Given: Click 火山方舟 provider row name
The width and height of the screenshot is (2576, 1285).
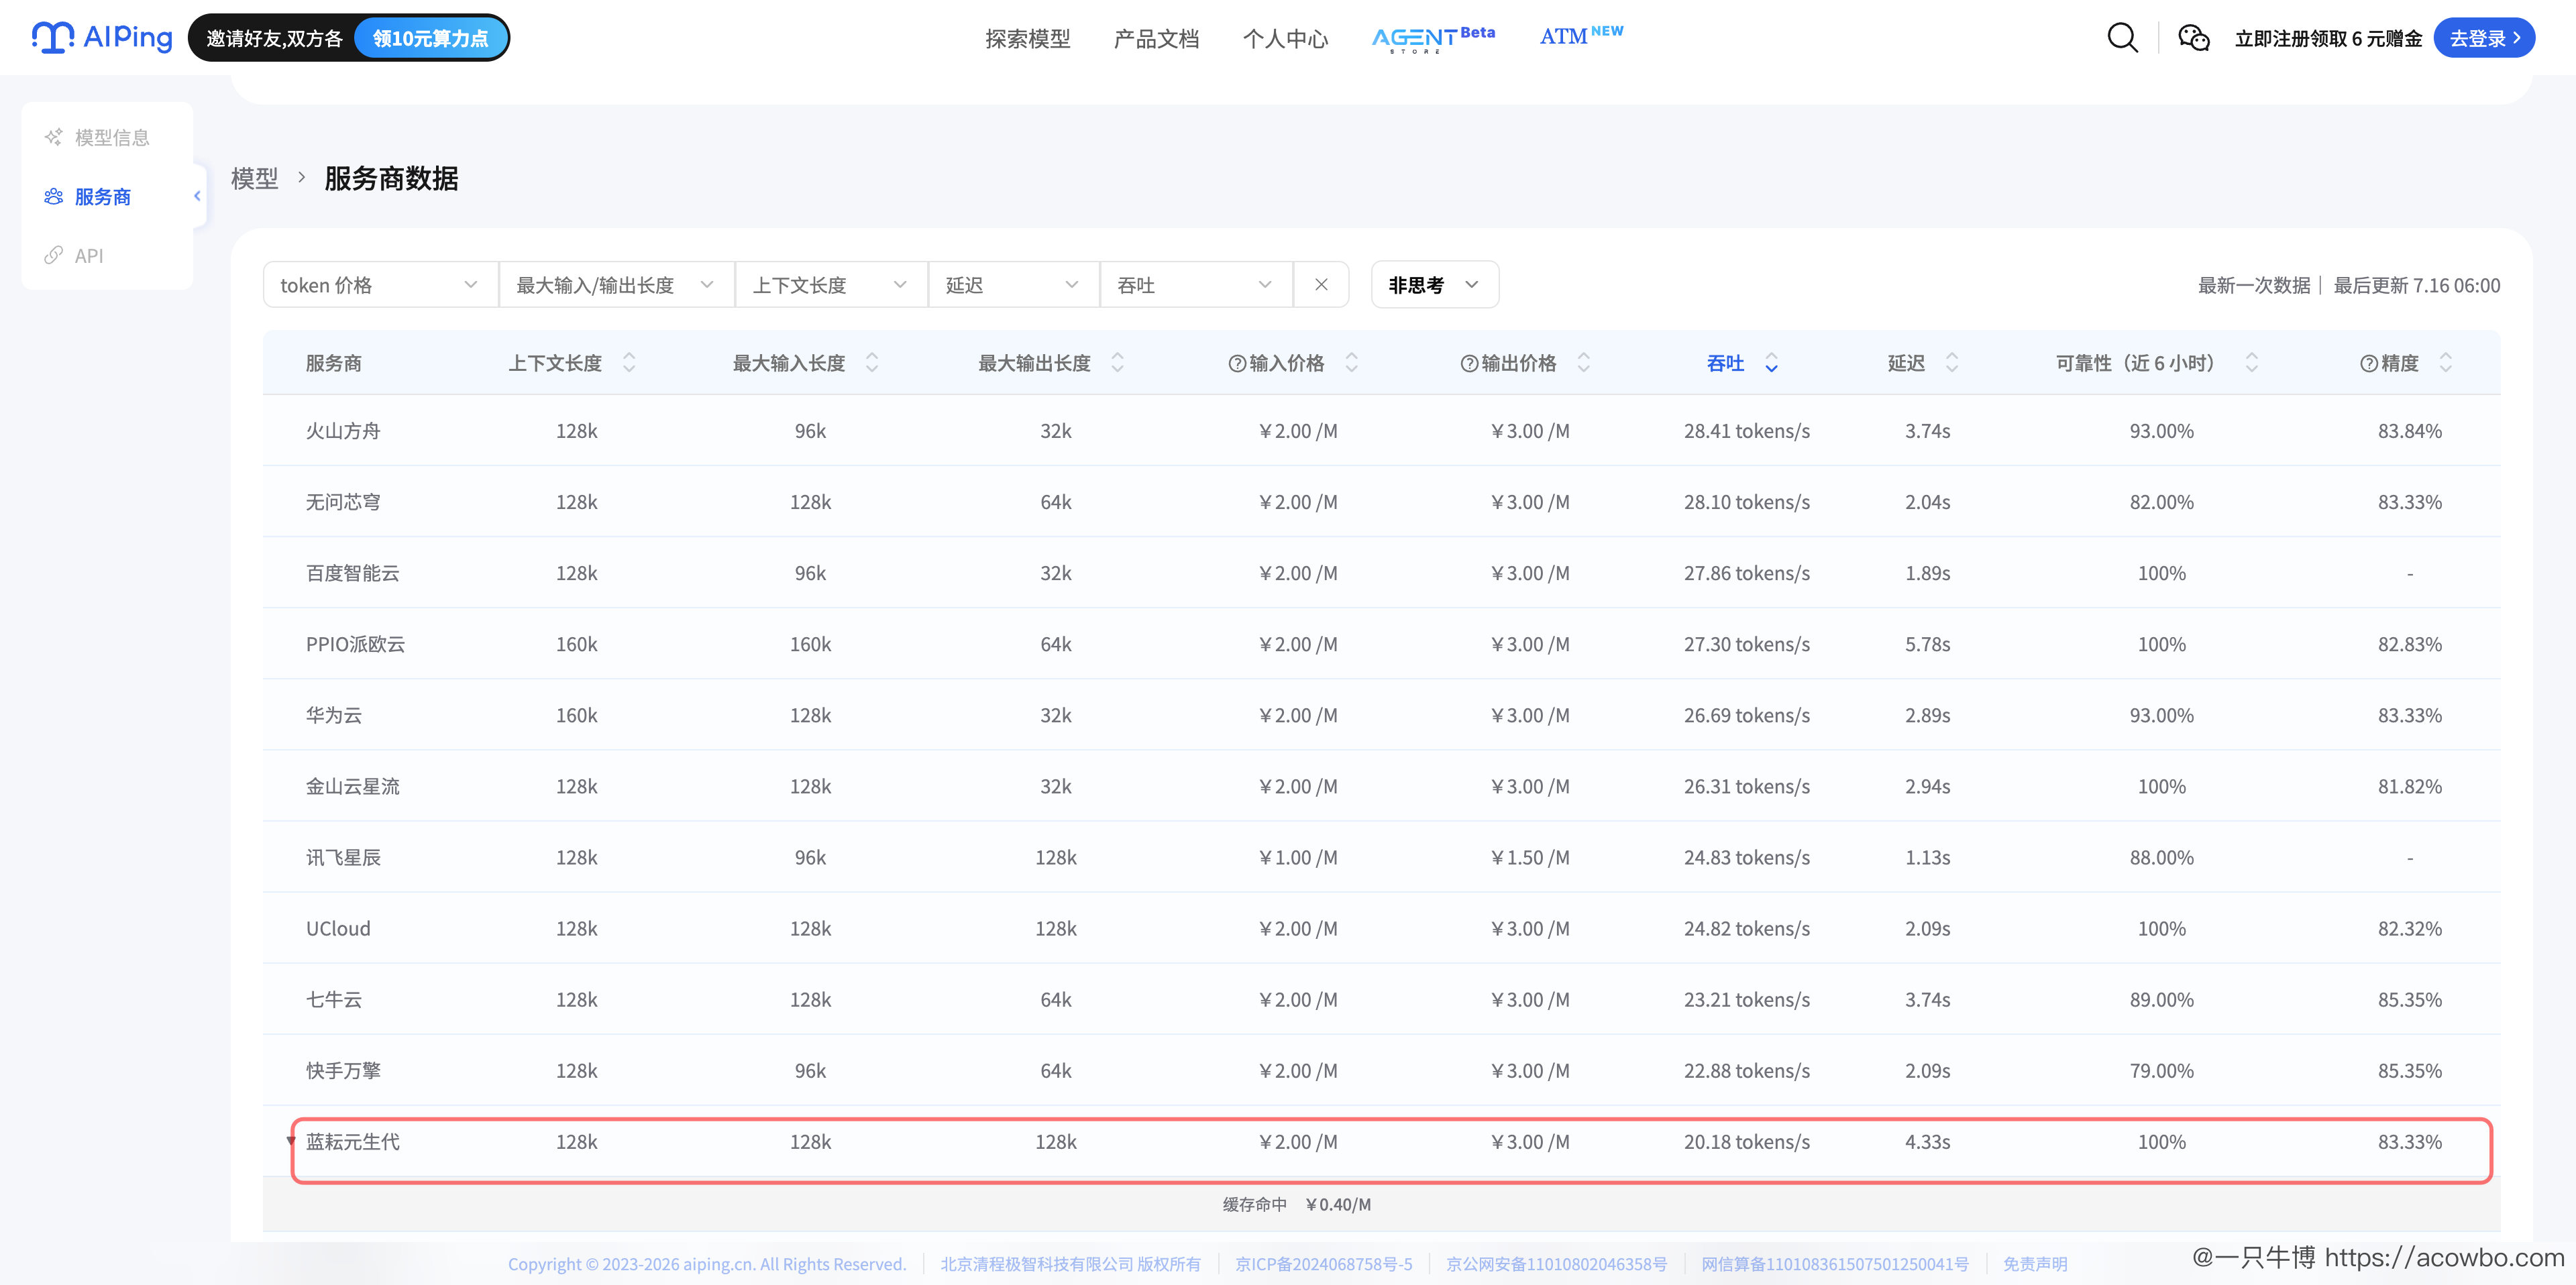Looking at the screenshot, I should (343, 431).
